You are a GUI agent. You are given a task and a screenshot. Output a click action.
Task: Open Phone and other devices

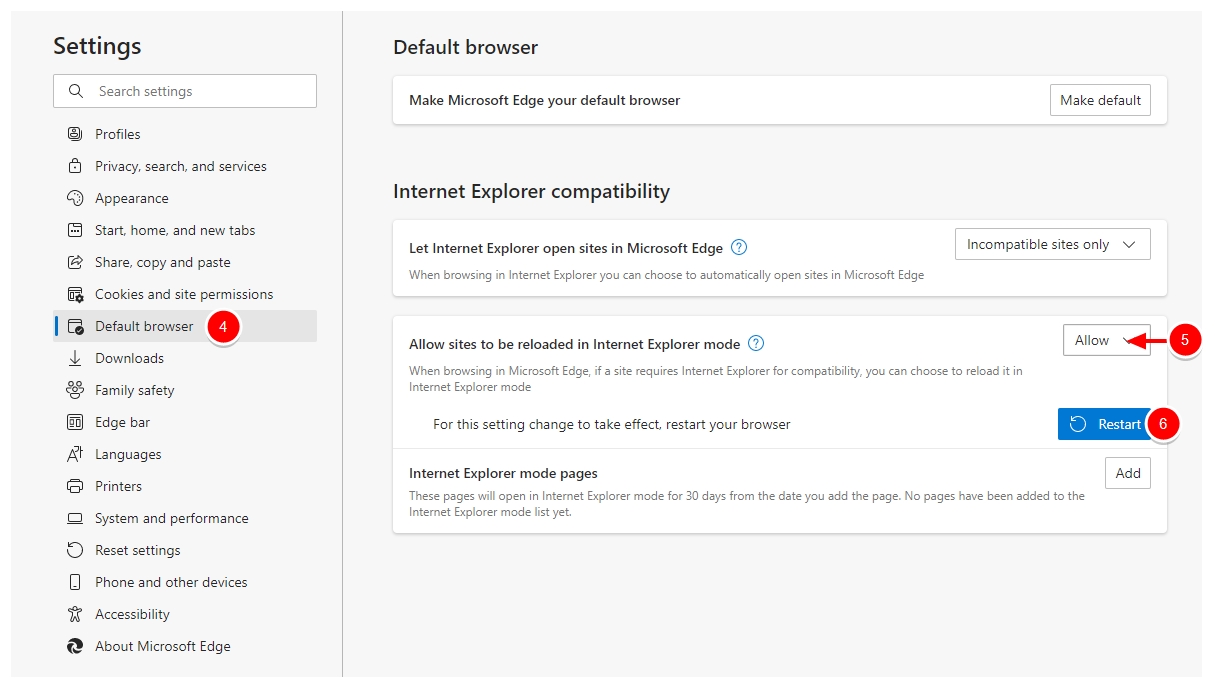(x=185, y=582)
